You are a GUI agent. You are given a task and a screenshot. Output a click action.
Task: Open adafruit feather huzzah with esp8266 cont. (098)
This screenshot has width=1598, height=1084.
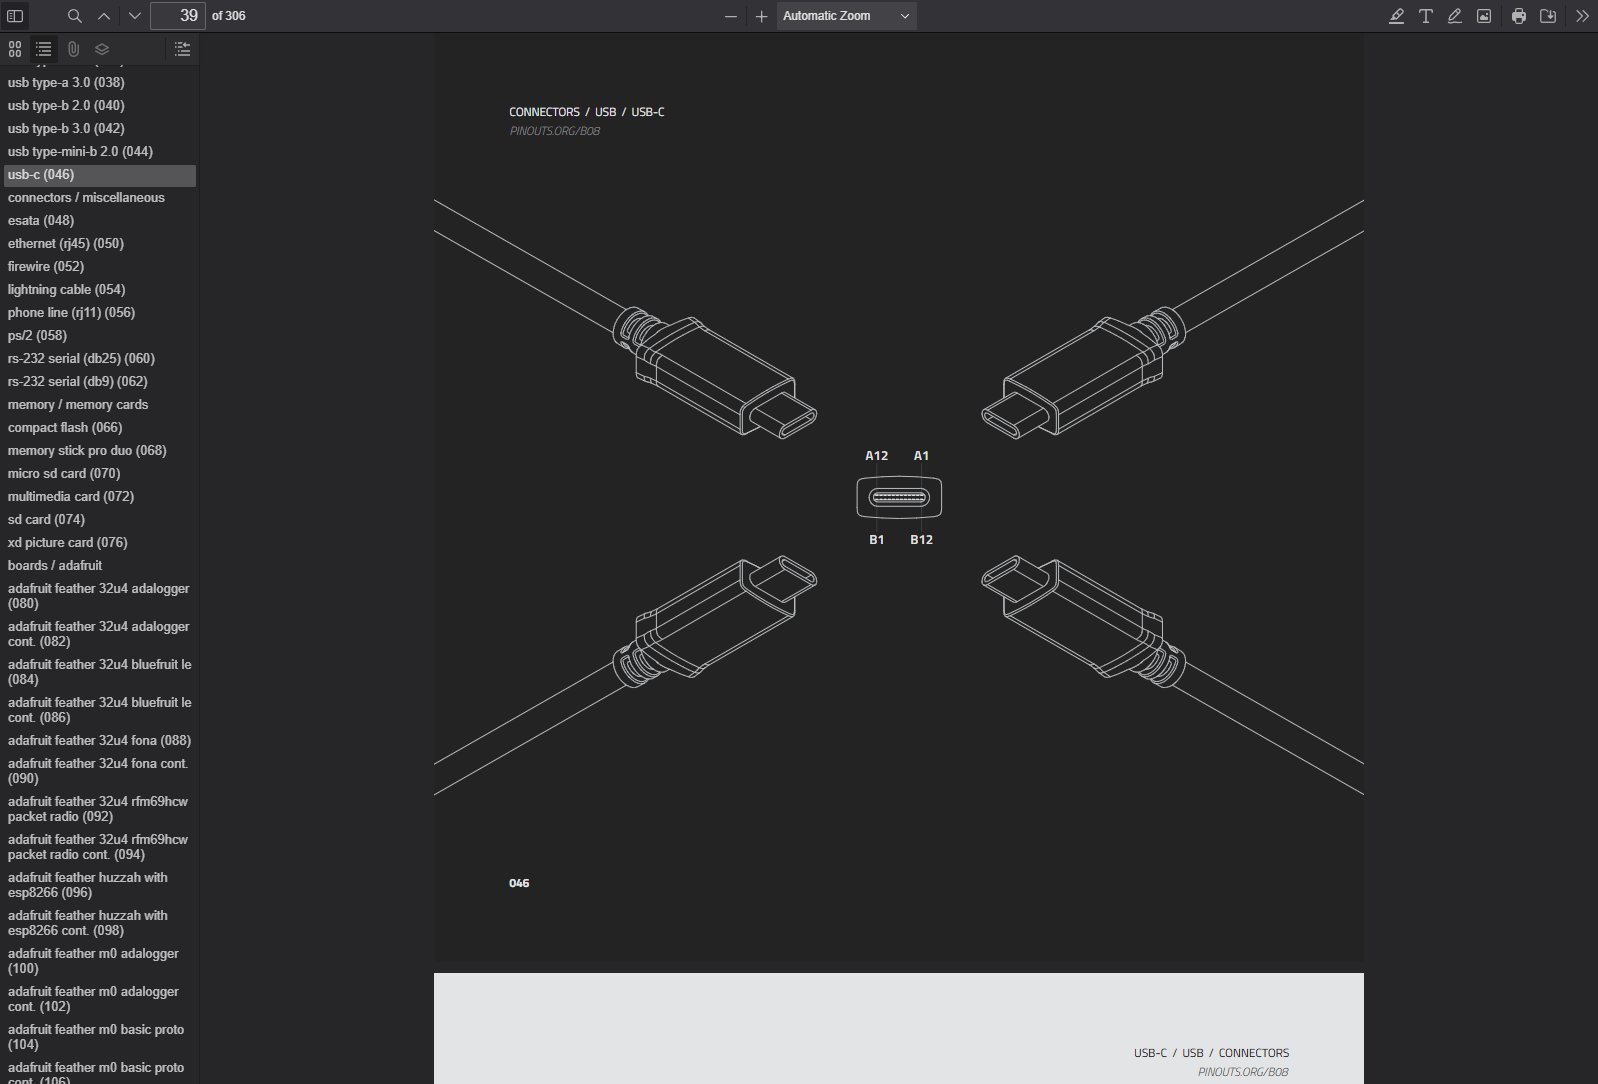(x=88, y=923)
